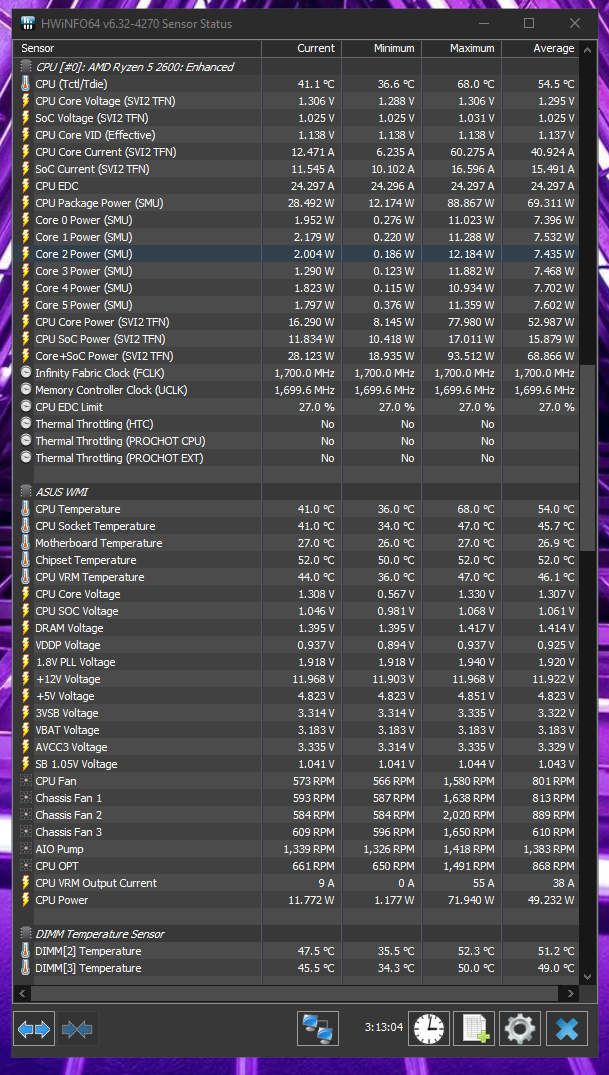Image resolution: width=609 pixels, height=1075 pixels.
Task: Select the Core 5 Power (SMU) row
Action: (x=296, y=305)
